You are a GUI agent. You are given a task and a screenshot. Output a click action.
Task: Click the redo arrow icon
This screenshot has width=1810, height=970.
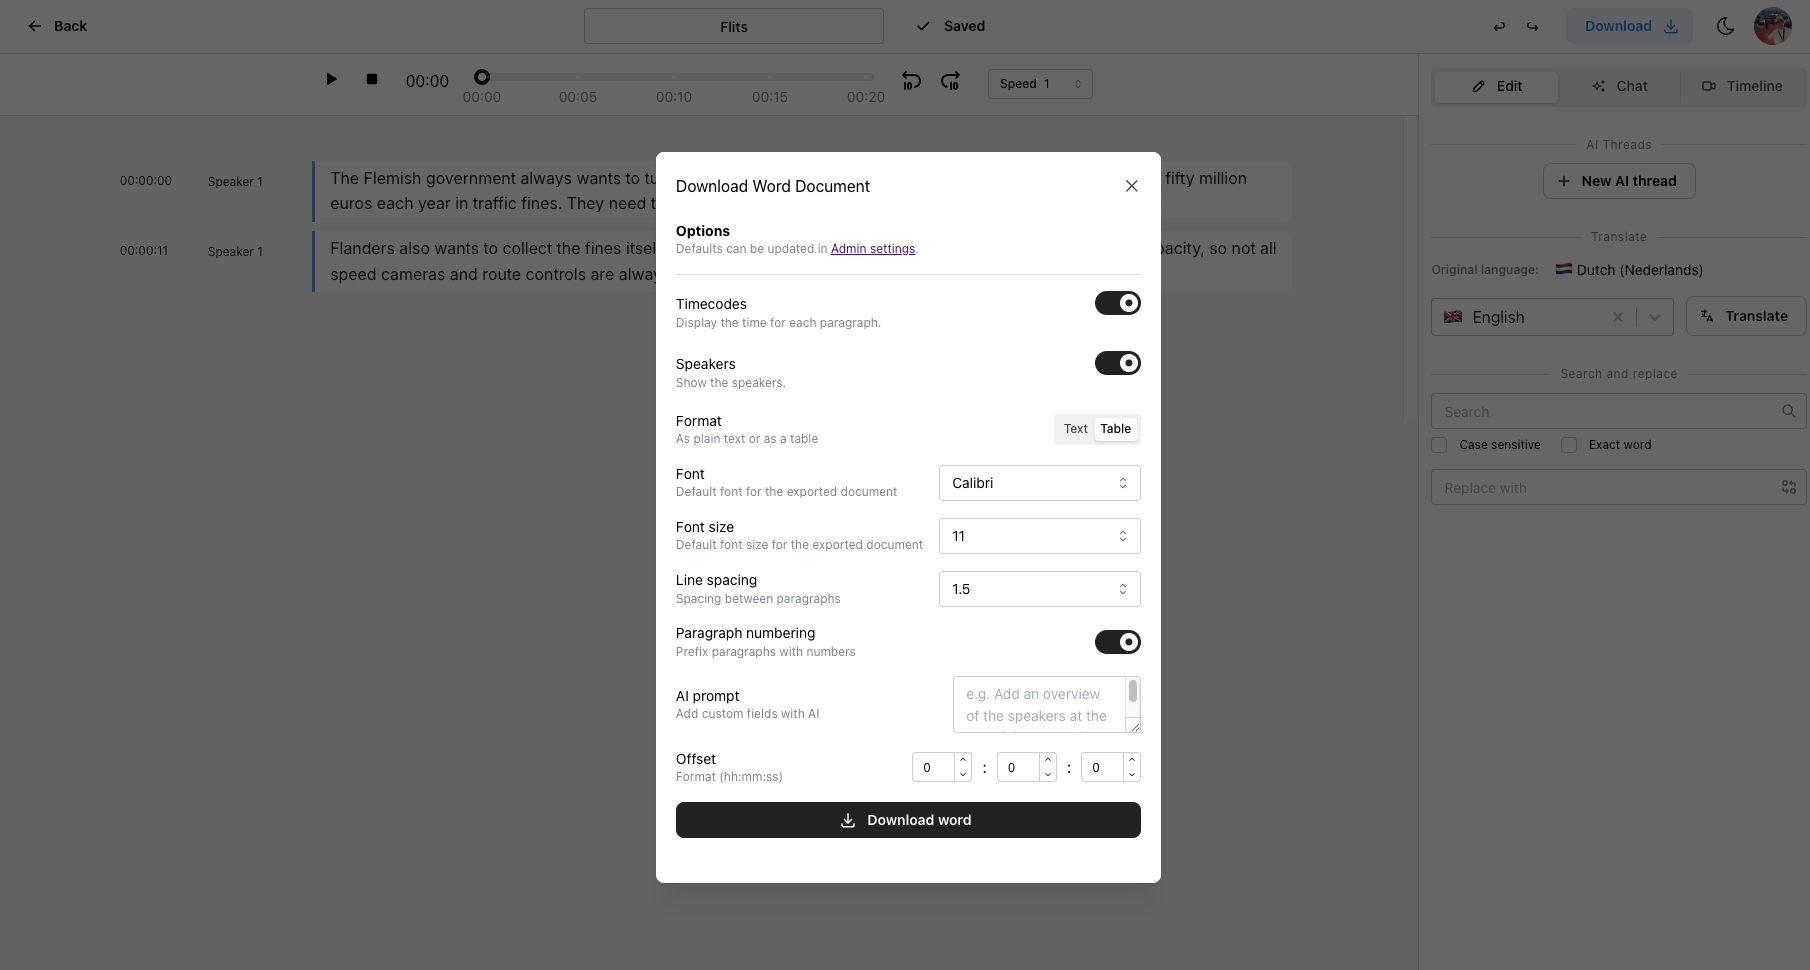[1532, 27]
